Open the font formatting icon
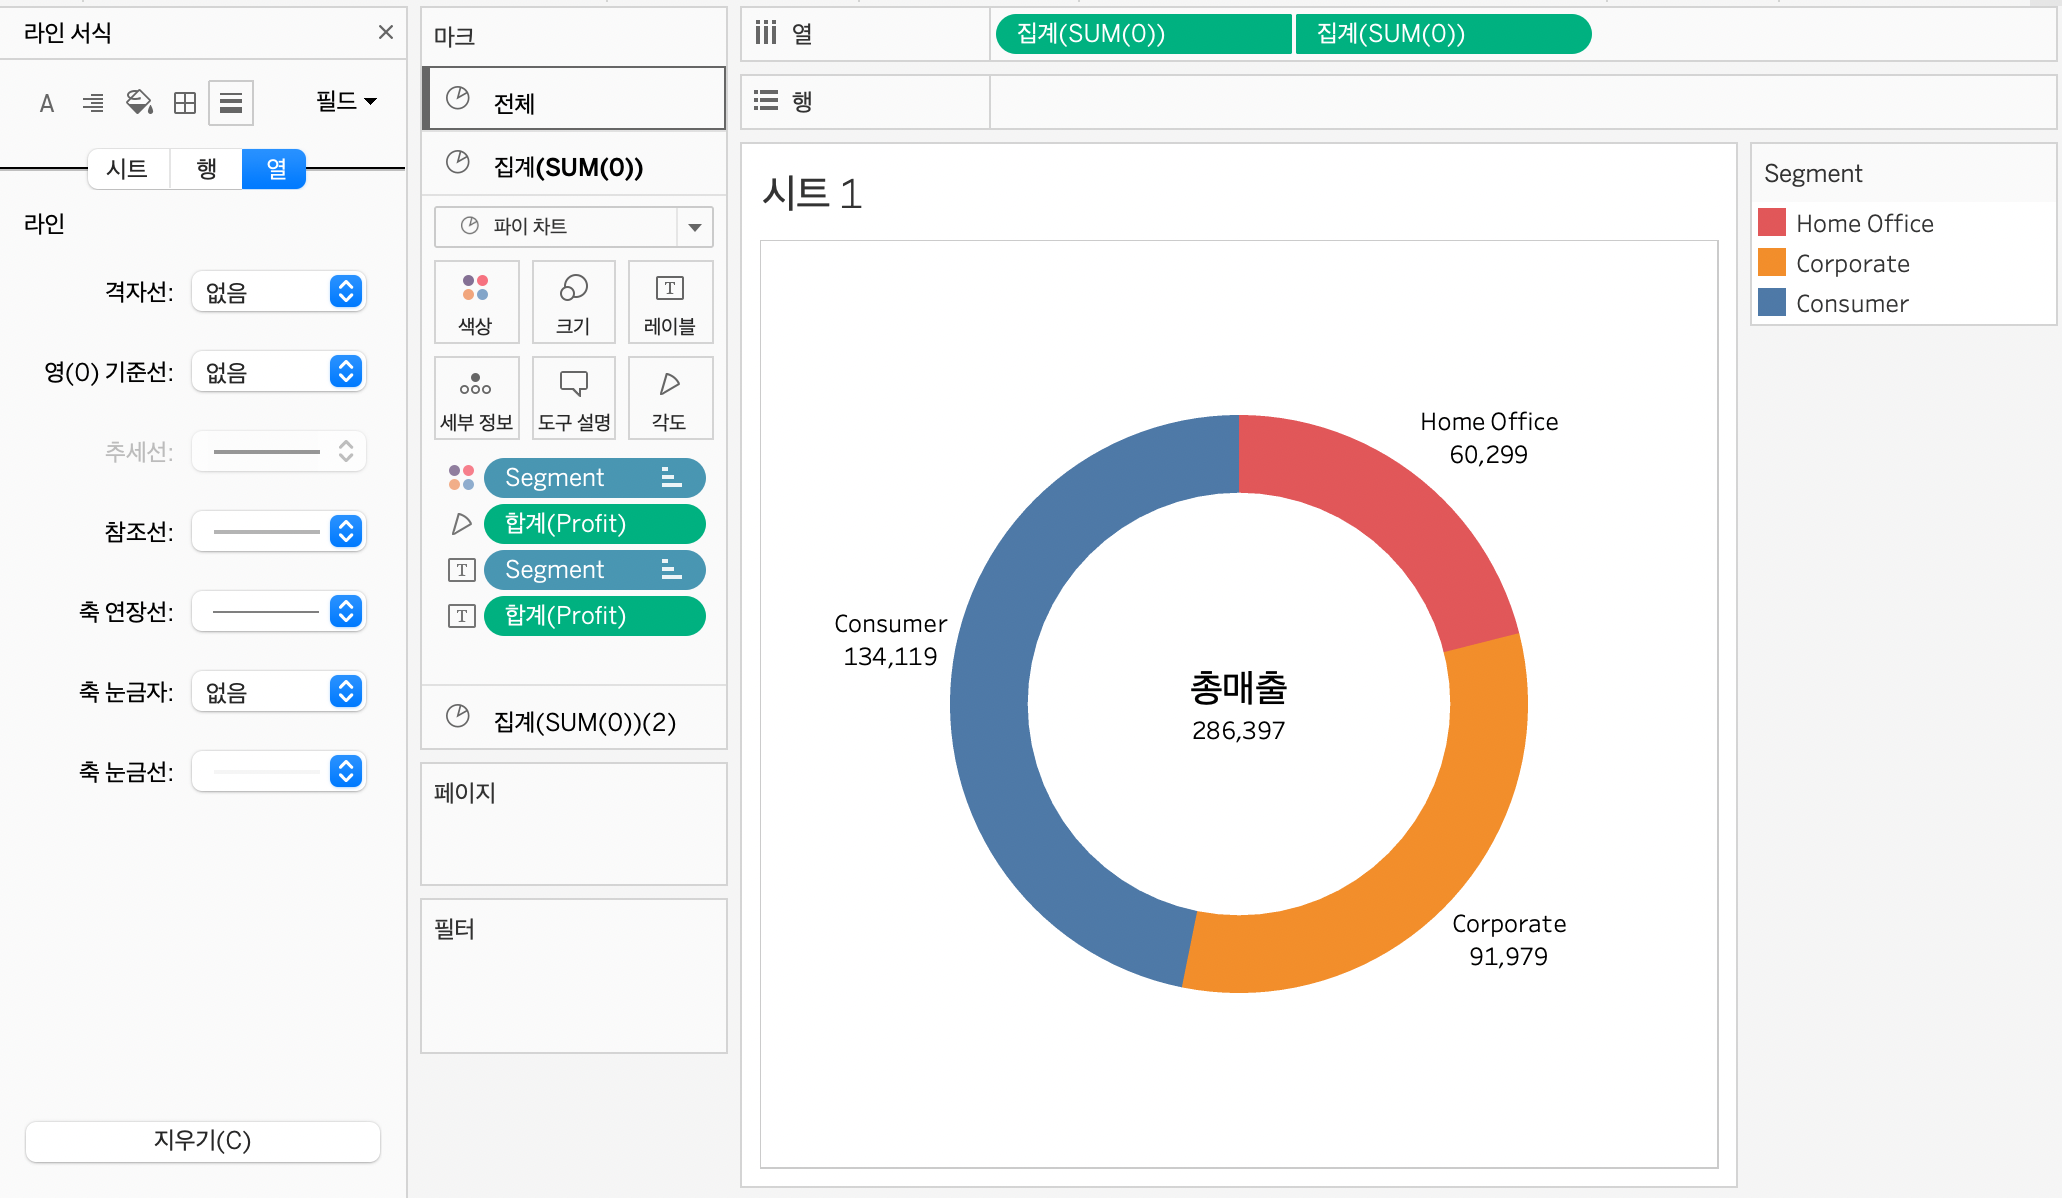 pos(46,103)
